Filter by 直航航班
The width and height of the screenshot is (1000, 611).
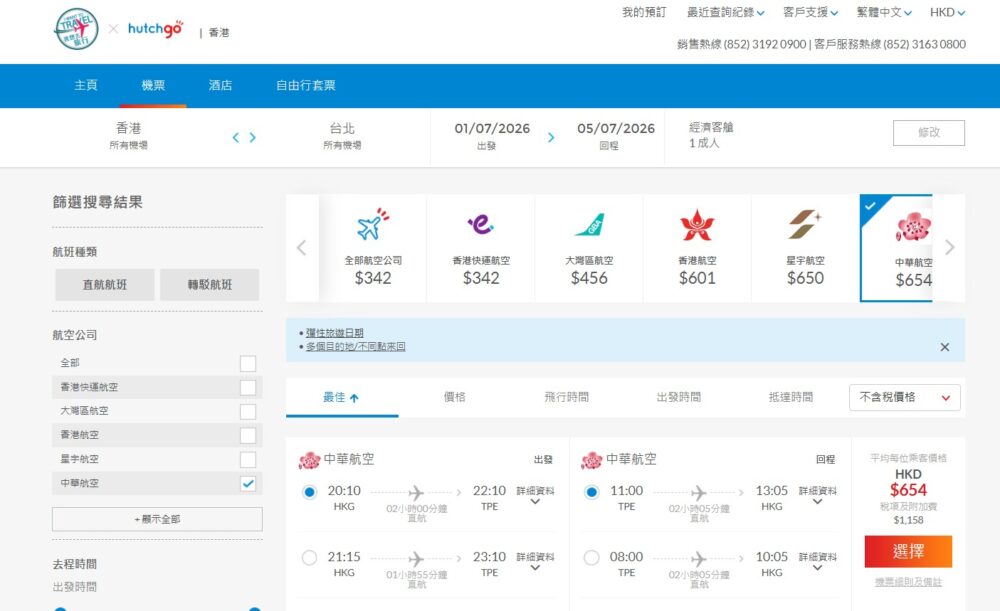(105, 284)
